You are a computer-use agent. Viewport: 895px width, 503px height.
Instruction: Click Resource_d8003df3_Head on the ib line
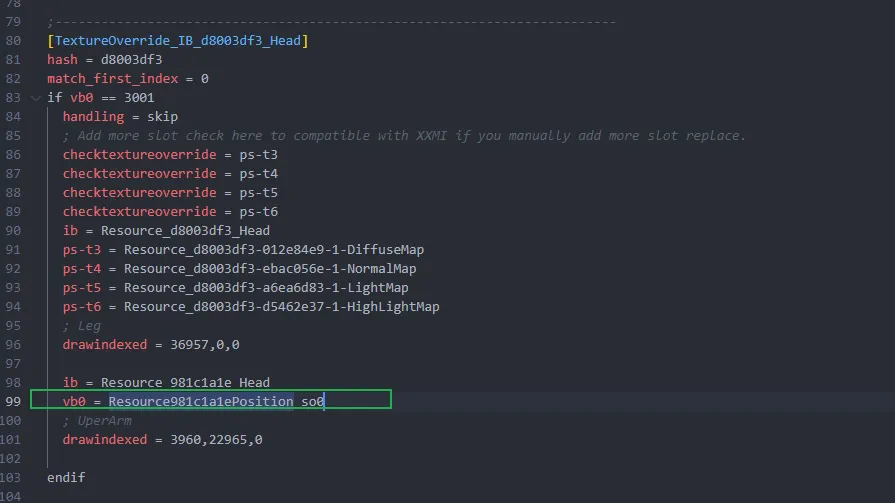pos(186,231)
